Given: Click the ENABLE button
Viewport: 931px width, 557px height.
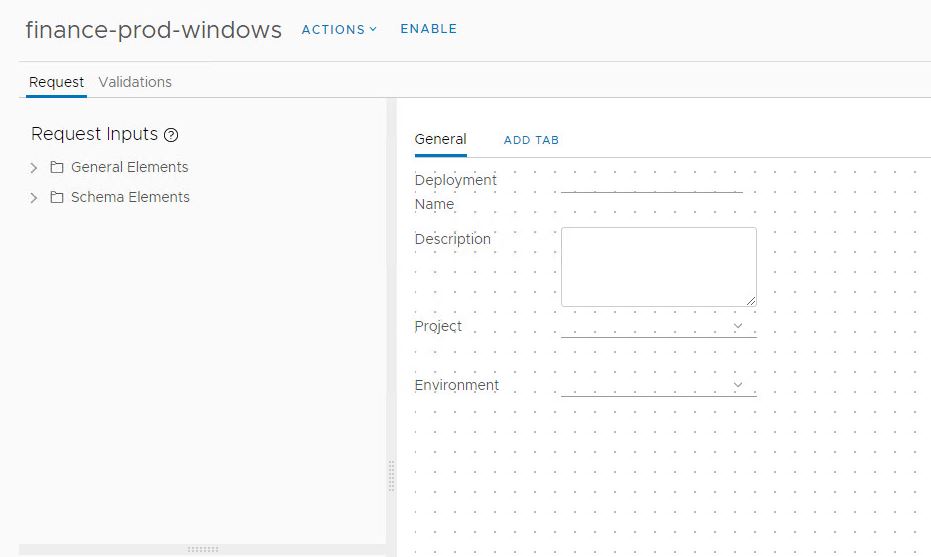Looking at the screenshot, I should pos(428,29).
